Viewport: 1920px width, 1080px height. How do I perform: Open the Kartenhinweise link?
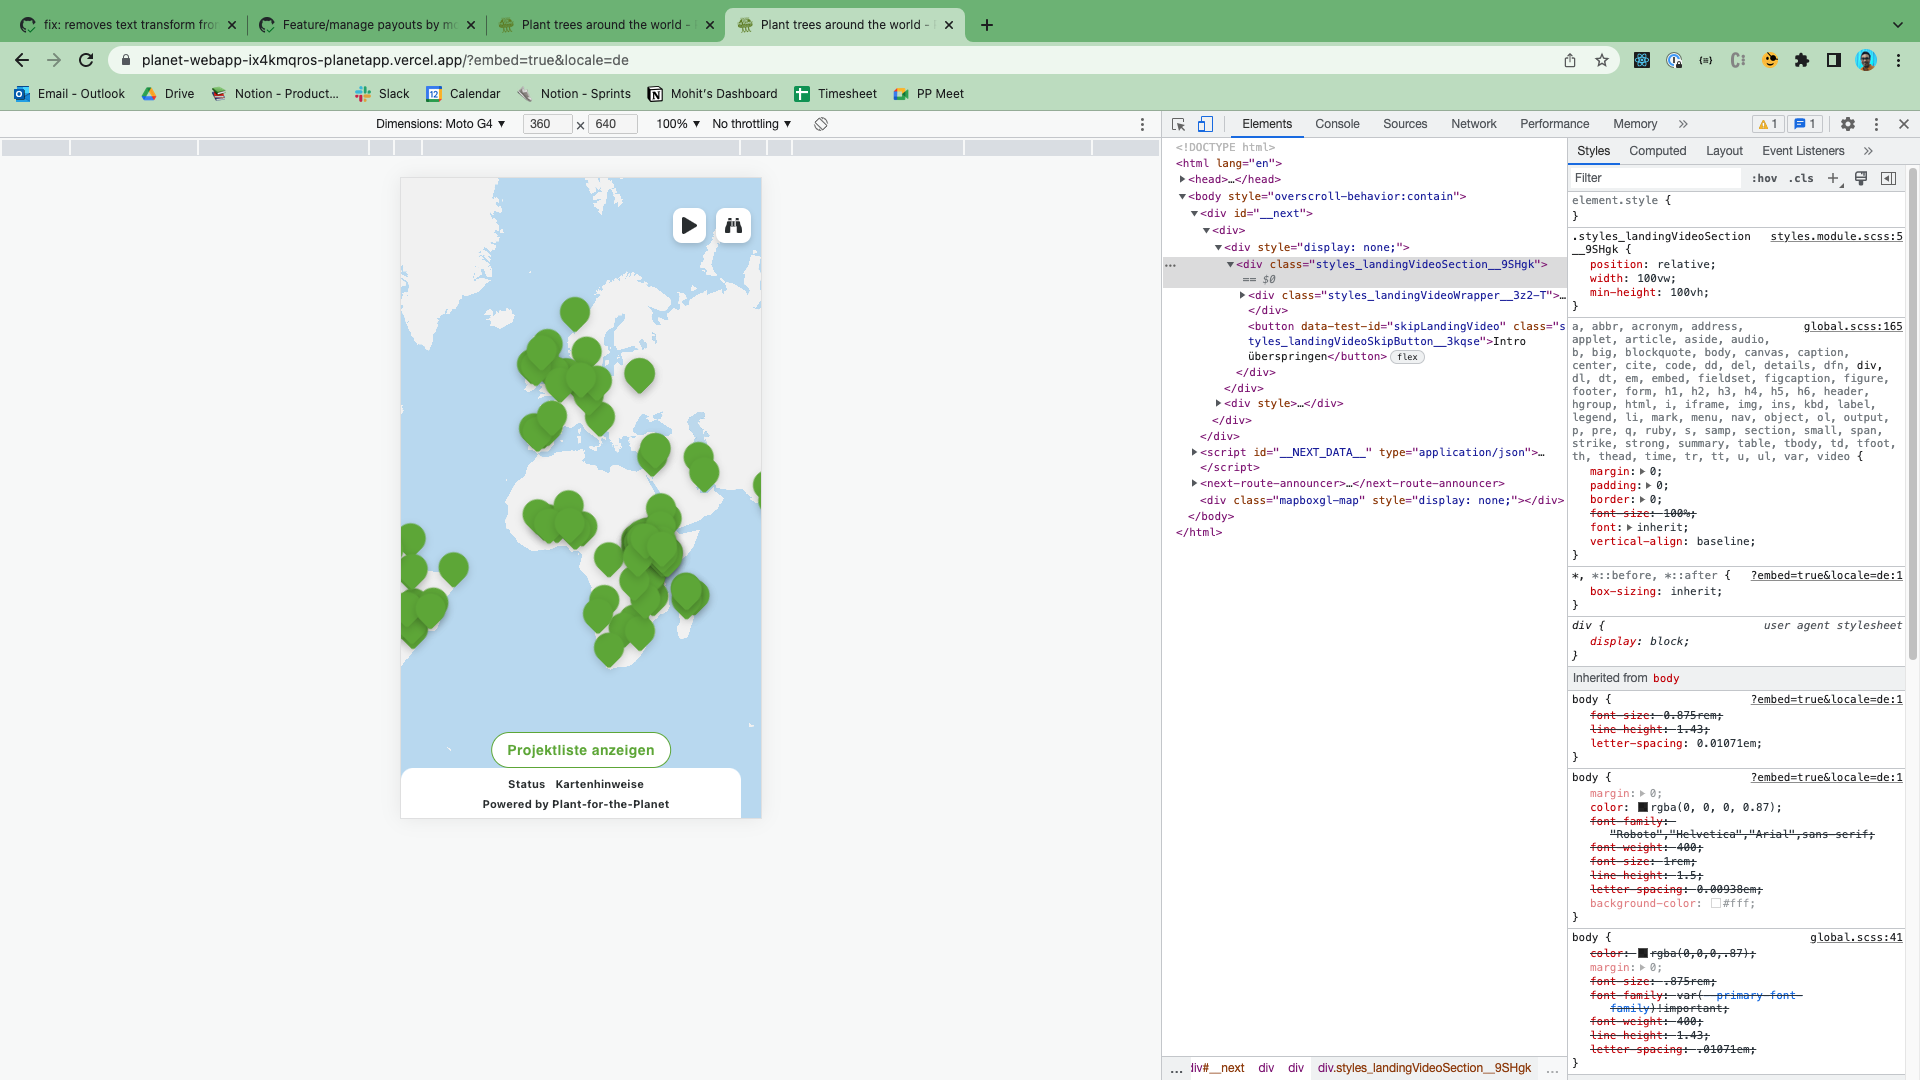click(x=599, y=784)
